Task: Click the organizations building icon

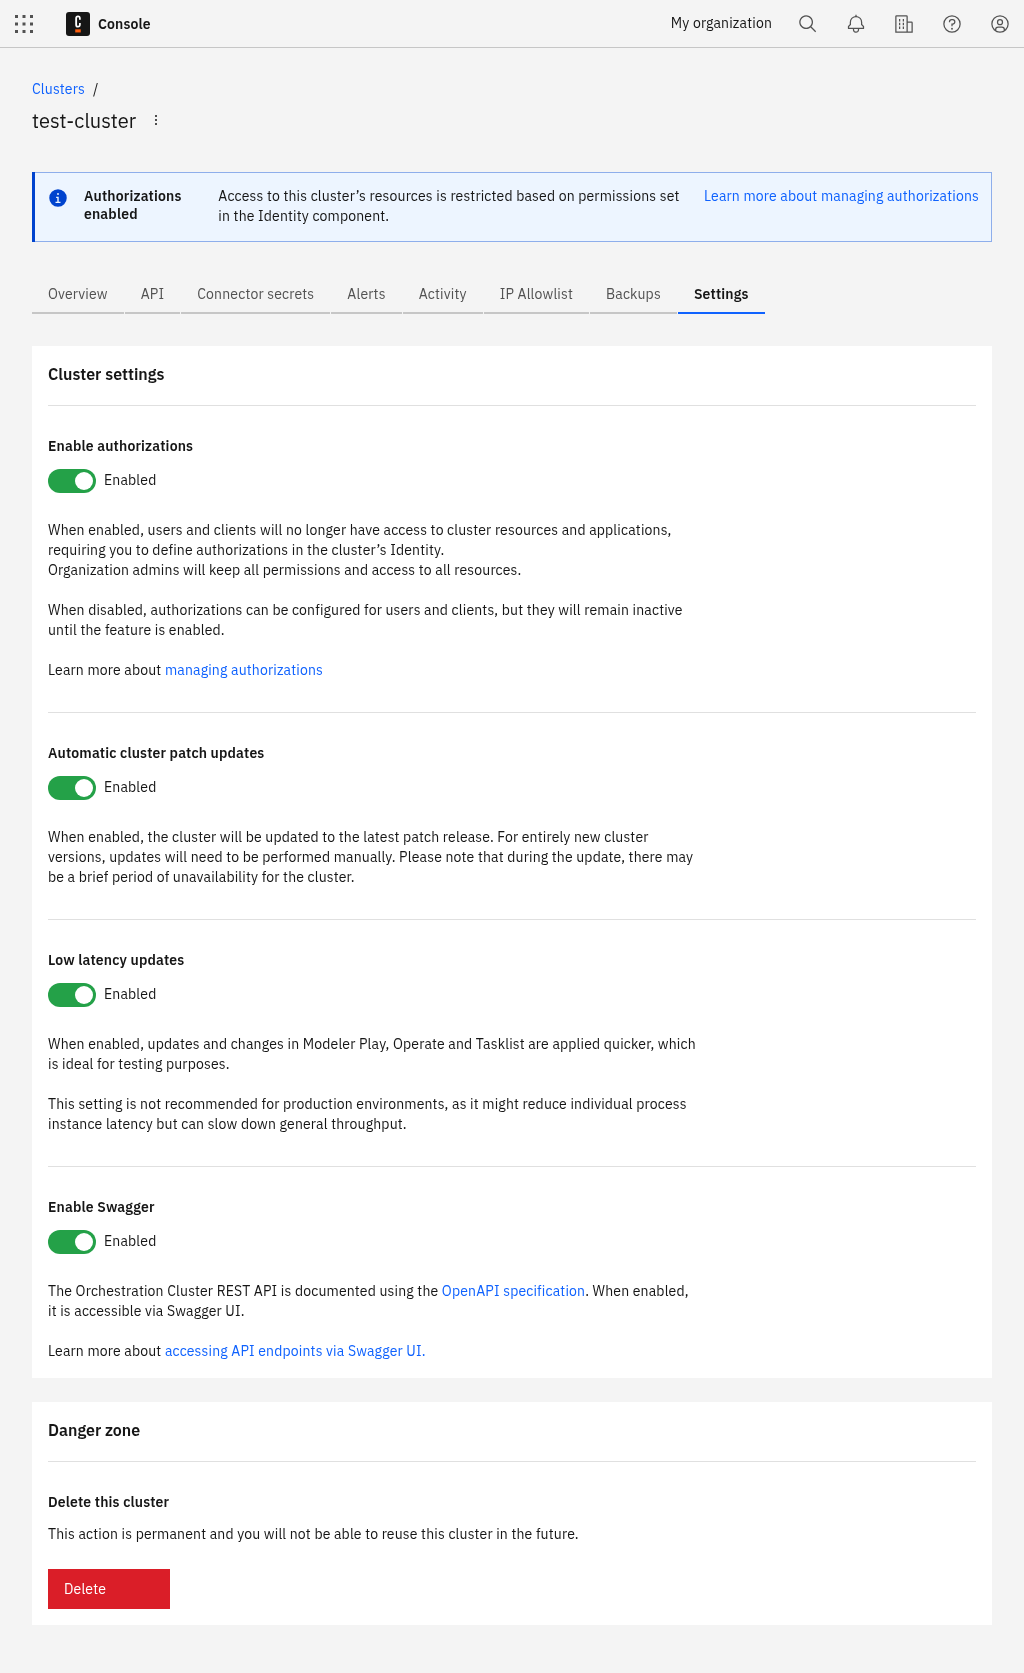Action: coord(903,23)
